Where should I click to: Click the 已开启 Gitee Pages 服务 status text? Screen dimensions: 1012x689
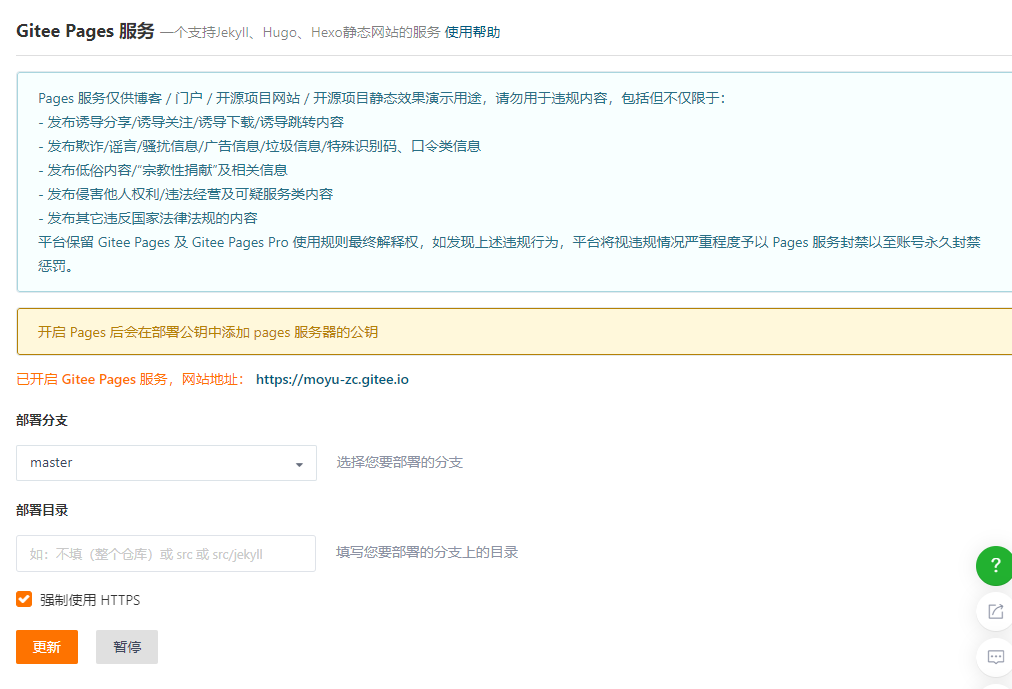pyautogui.click(x=131, y=379)
